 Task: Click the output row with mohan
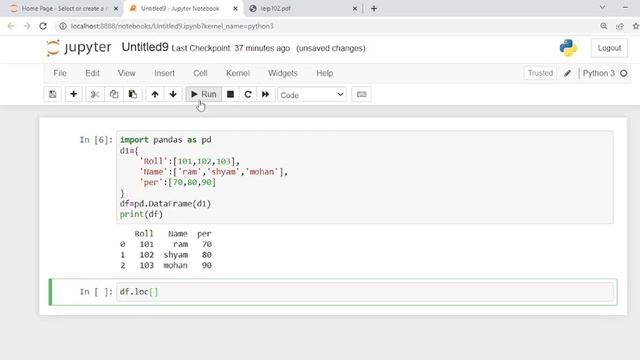click(166, 265)
